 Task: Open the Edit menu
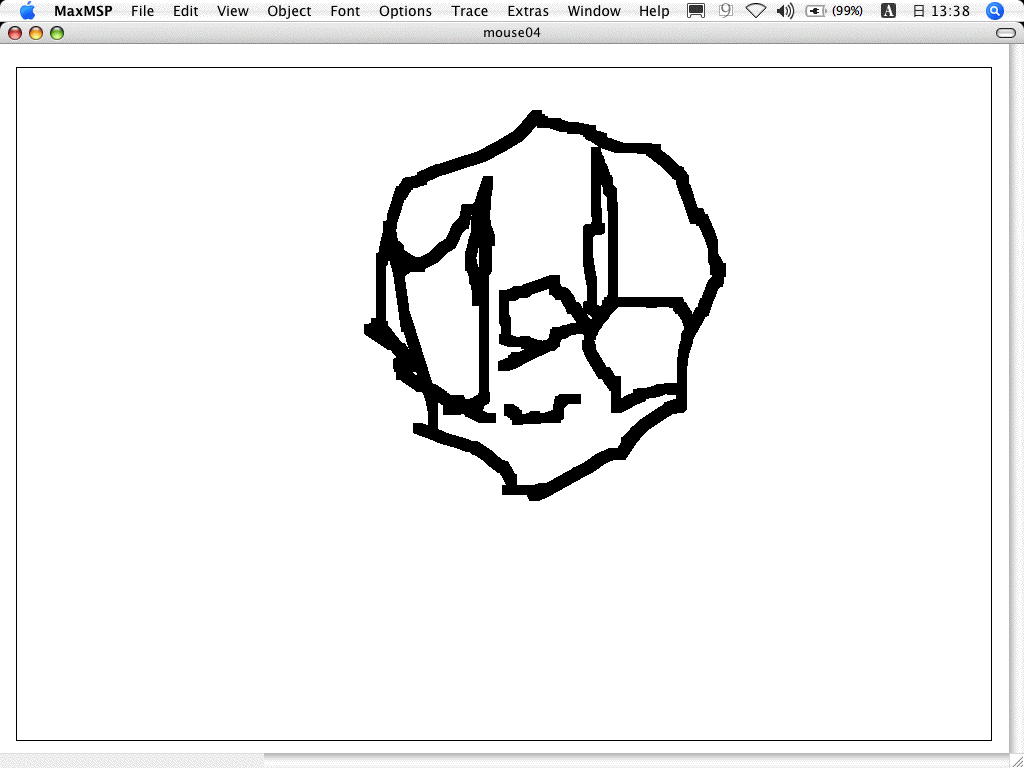pos(185,11)
